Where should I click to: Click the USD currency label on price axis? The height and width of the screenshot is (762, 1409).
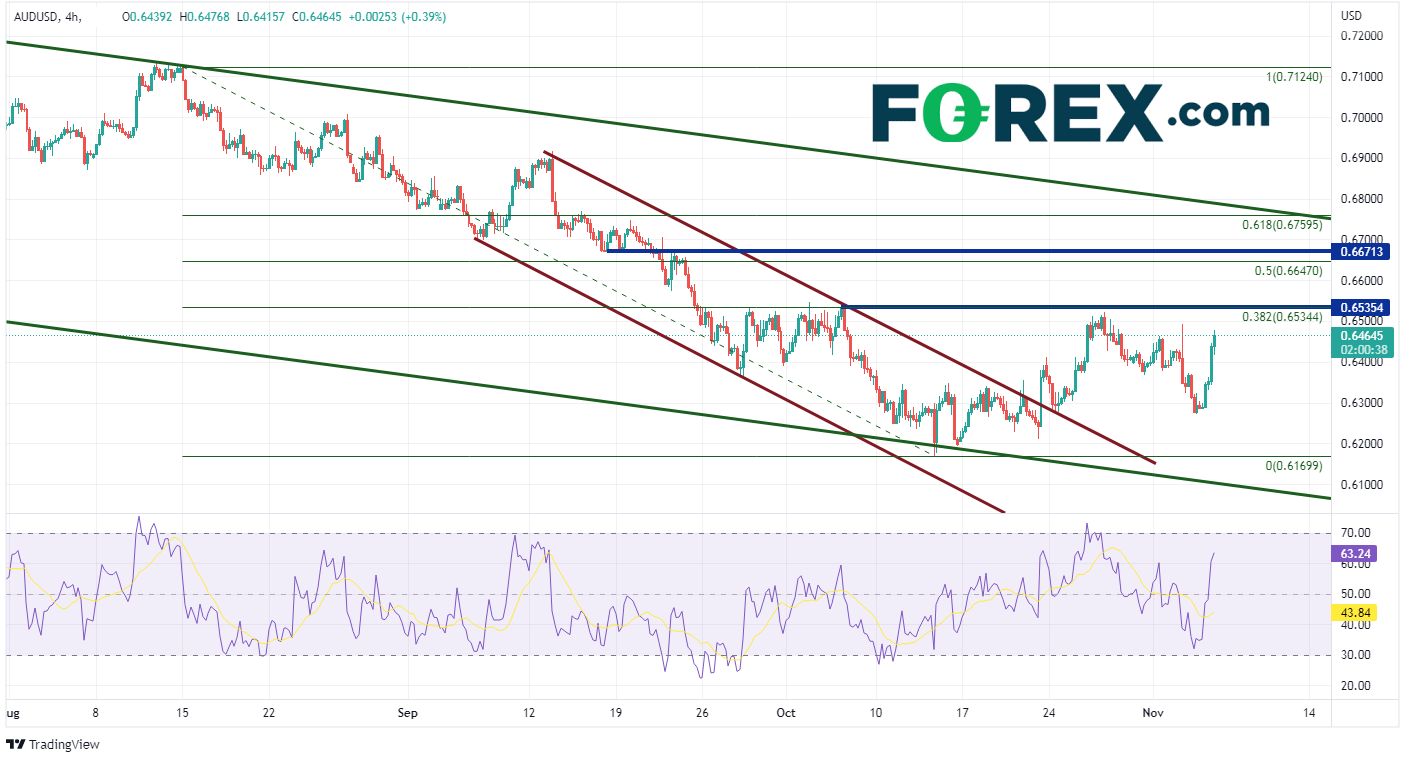1351,16
